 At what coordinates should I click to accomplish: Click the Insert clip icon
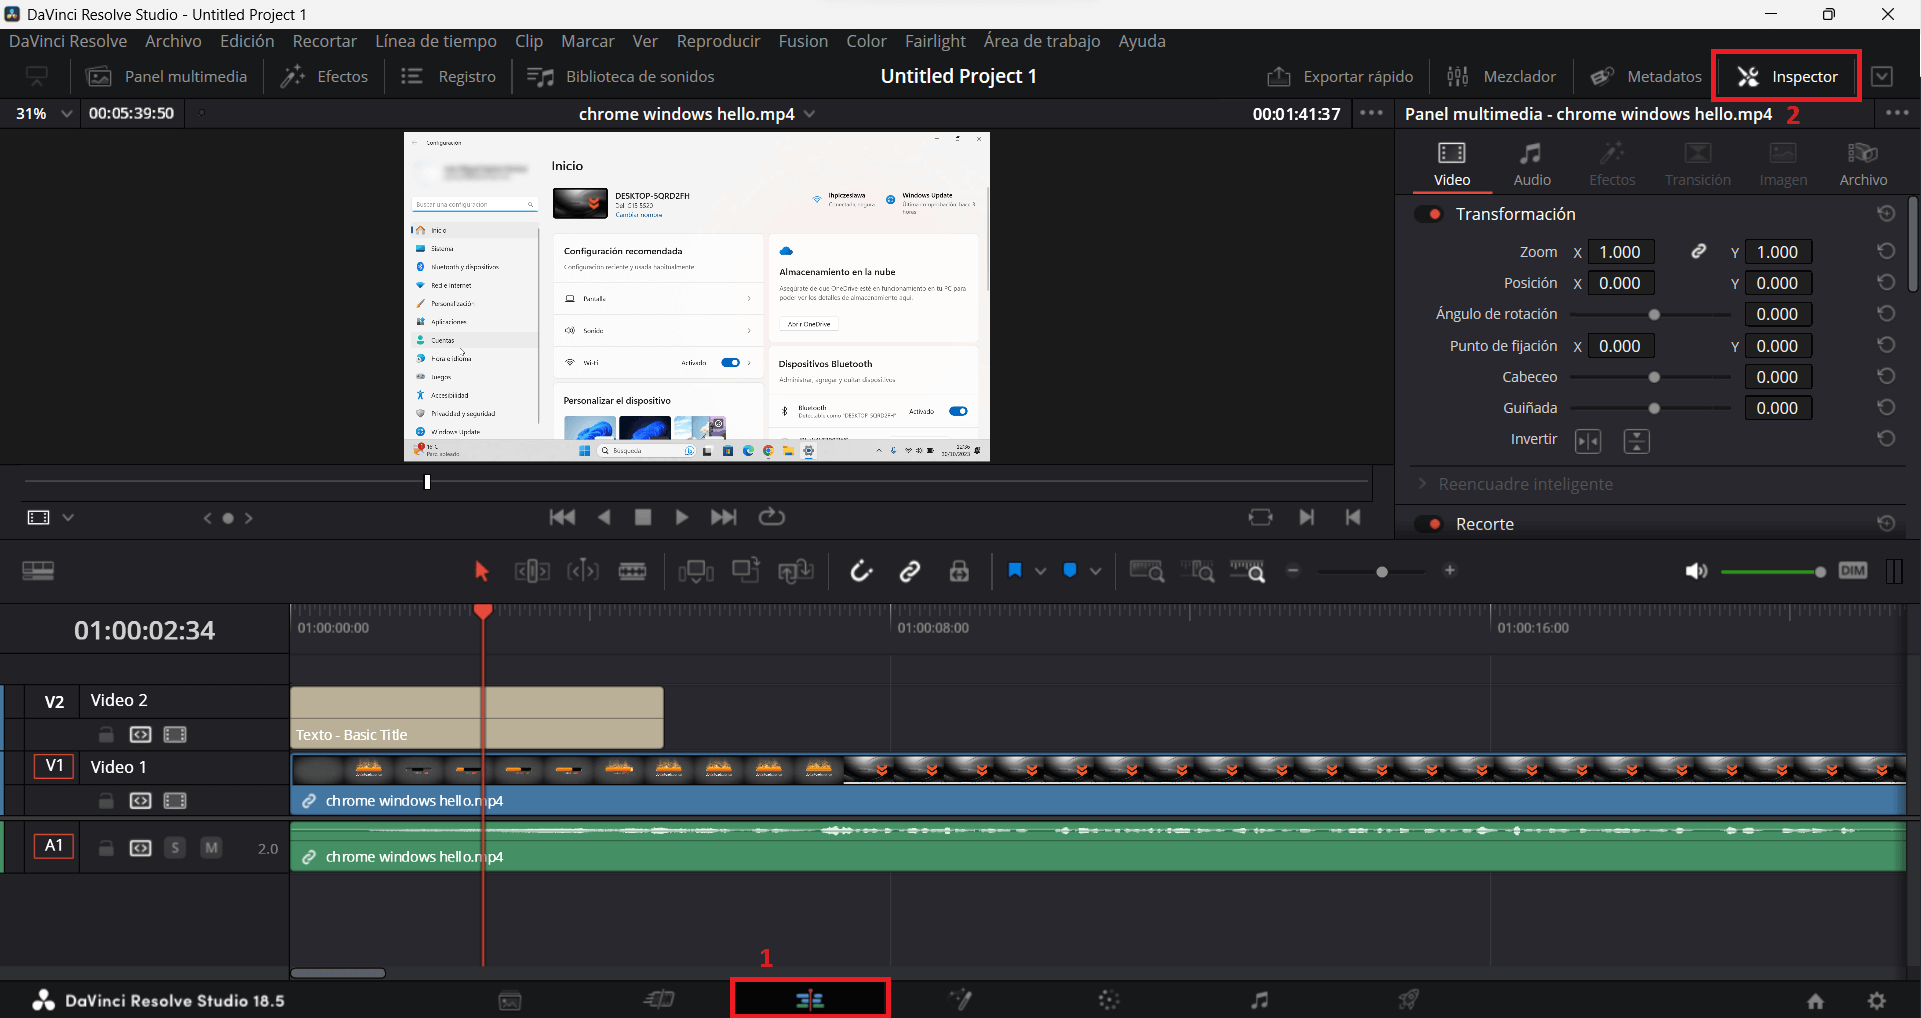coord(696,571)
